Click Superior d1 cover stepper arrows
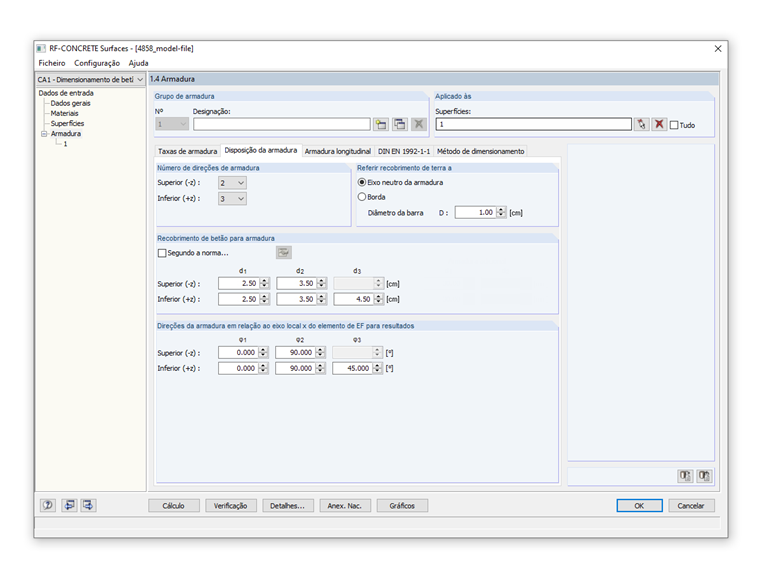The width and height of the screenshot is (760, 570). tap(264, 284)
